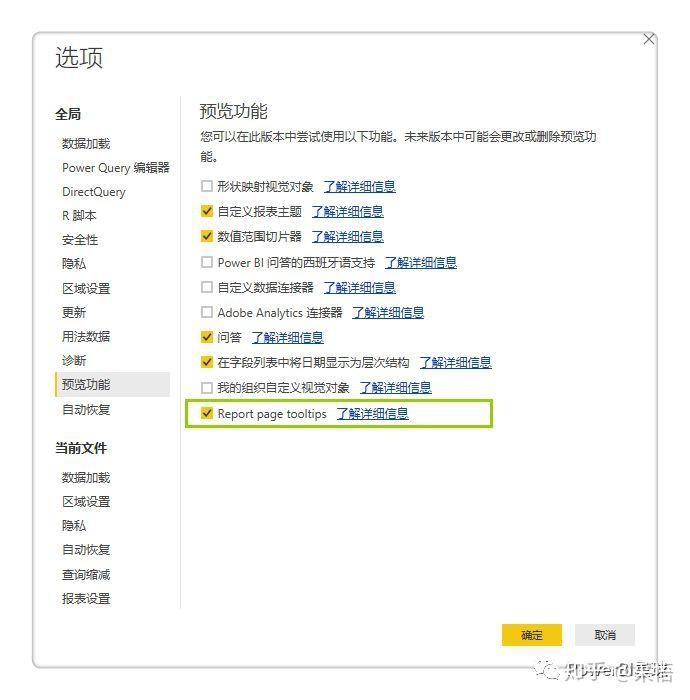
Task: Select 预览功能 in sidebar
Action: click(112, 384)
